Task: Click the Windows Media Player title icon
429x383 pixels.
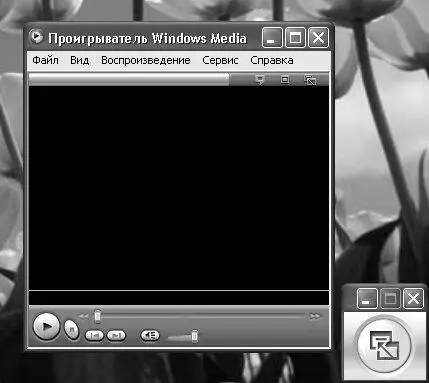Action: point(36,37)
